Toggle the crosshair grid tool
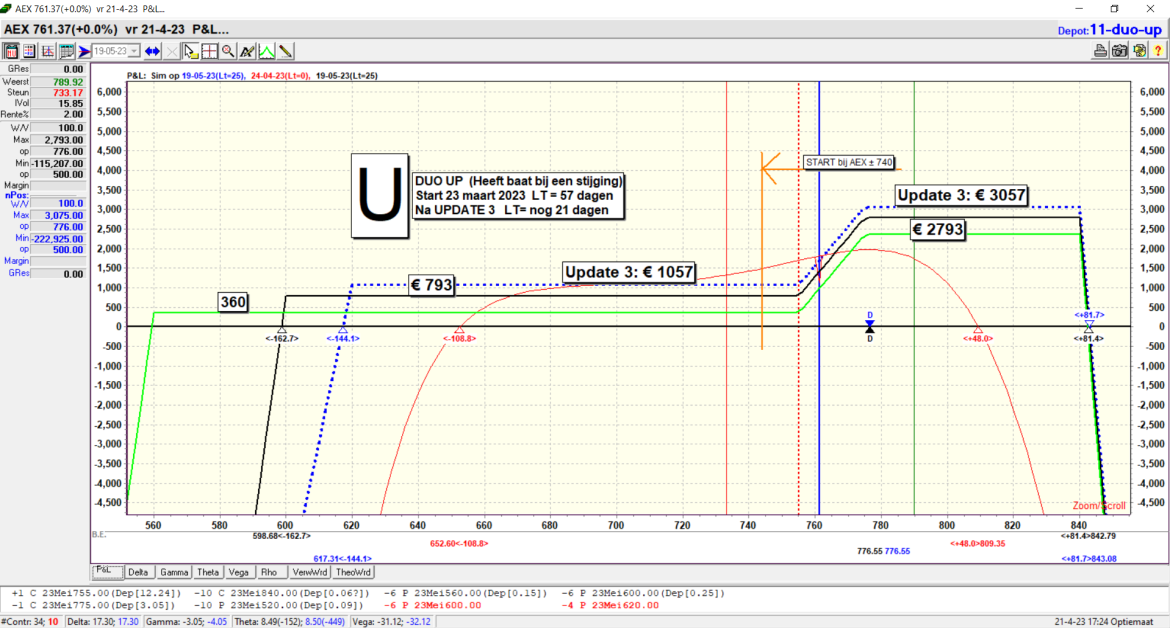This screenshot has height=628, width=1170. click(x=210, y=51)
